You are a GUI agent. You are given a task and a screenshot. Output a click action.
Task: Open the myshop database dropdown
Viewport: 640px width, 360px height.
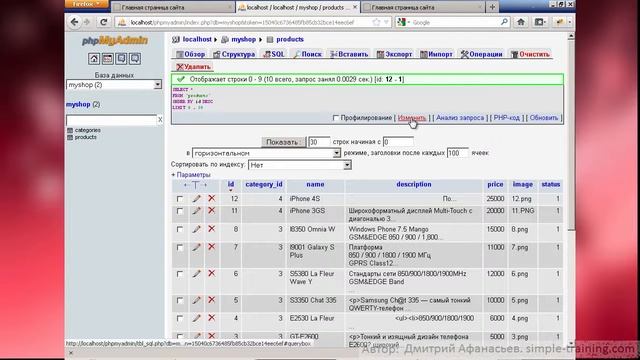click(x=114, y=84)
